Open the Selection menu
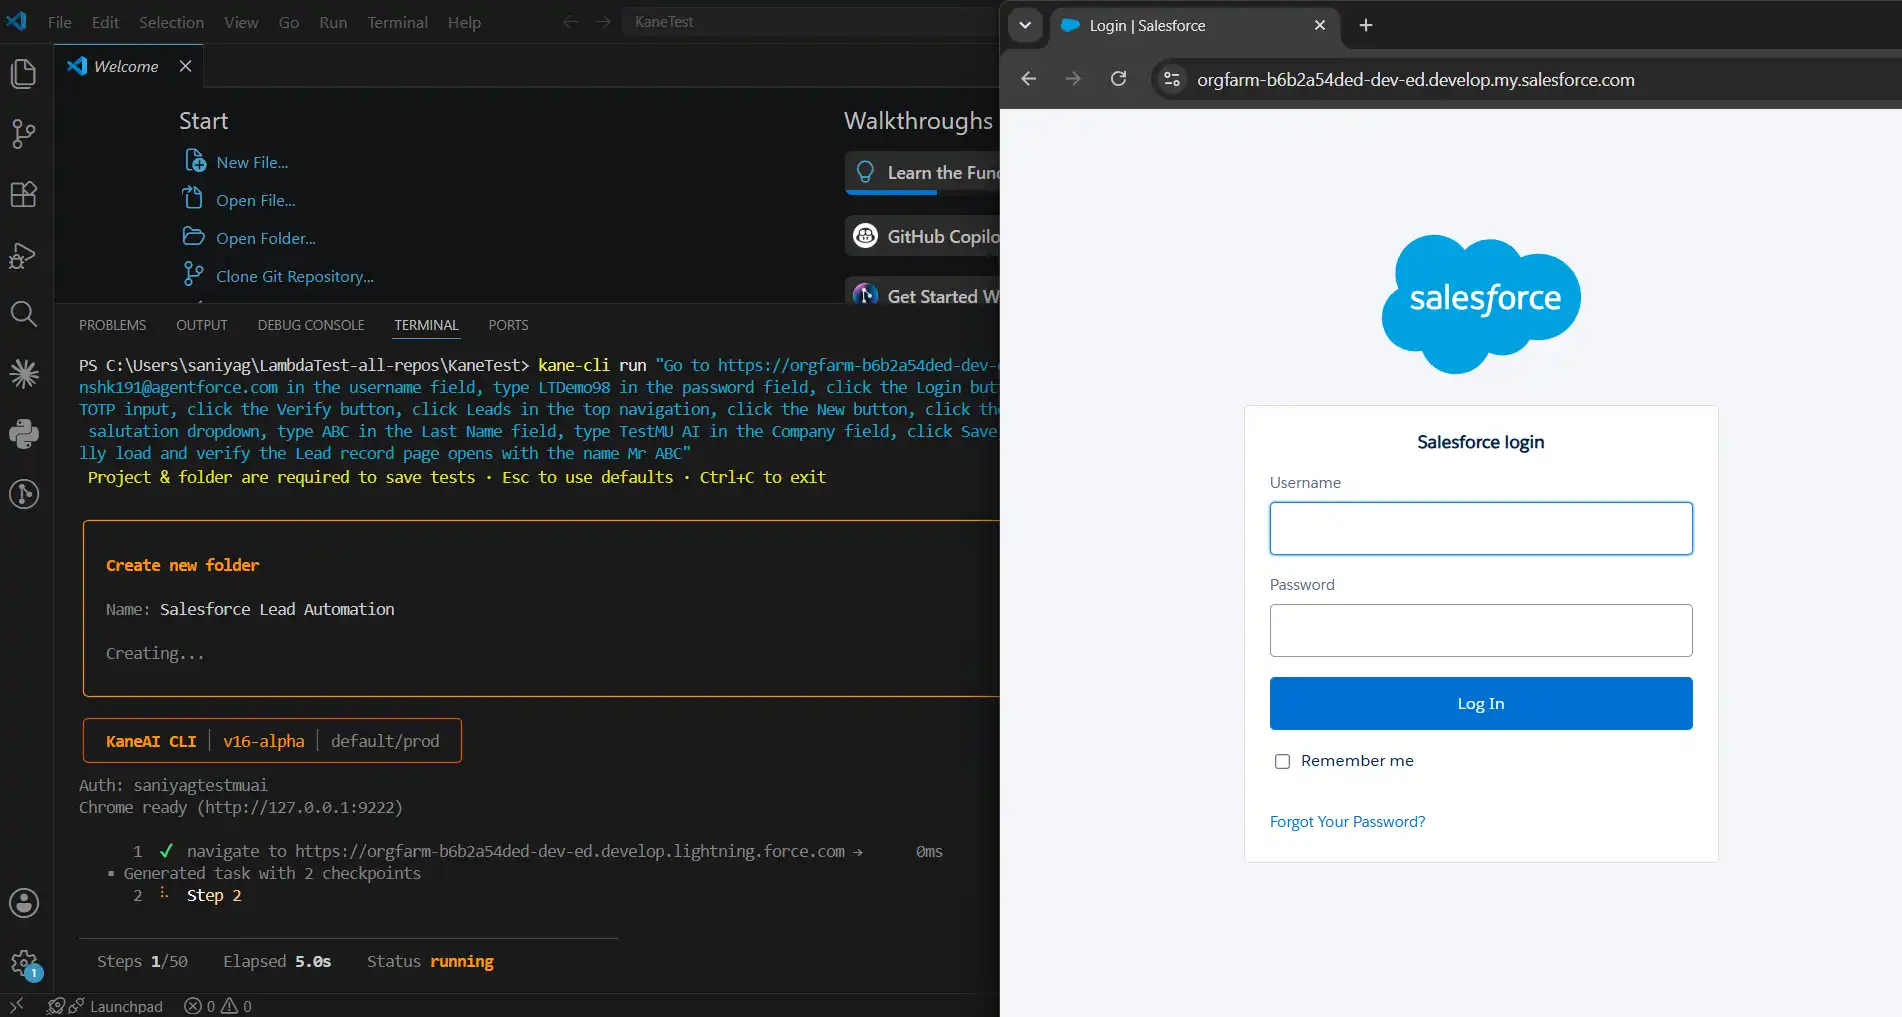Viewport: 1902px width, 1017px height. pos(171,22)
